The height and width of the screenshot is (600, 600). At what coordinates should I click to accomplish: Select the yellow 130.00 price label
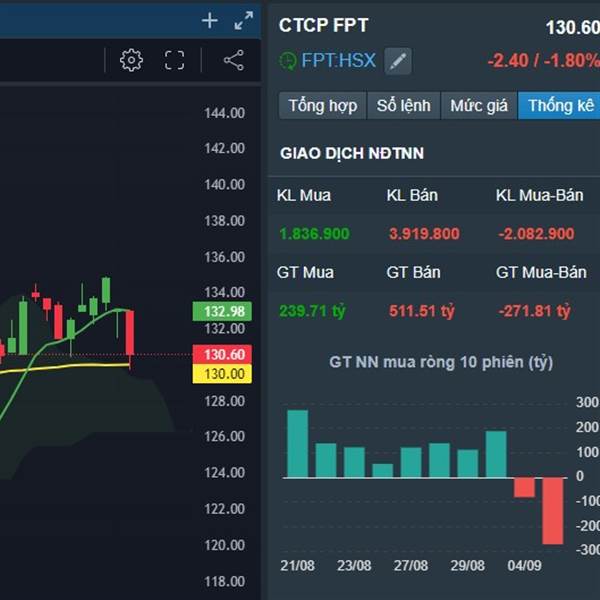click(x=222, y=373)
